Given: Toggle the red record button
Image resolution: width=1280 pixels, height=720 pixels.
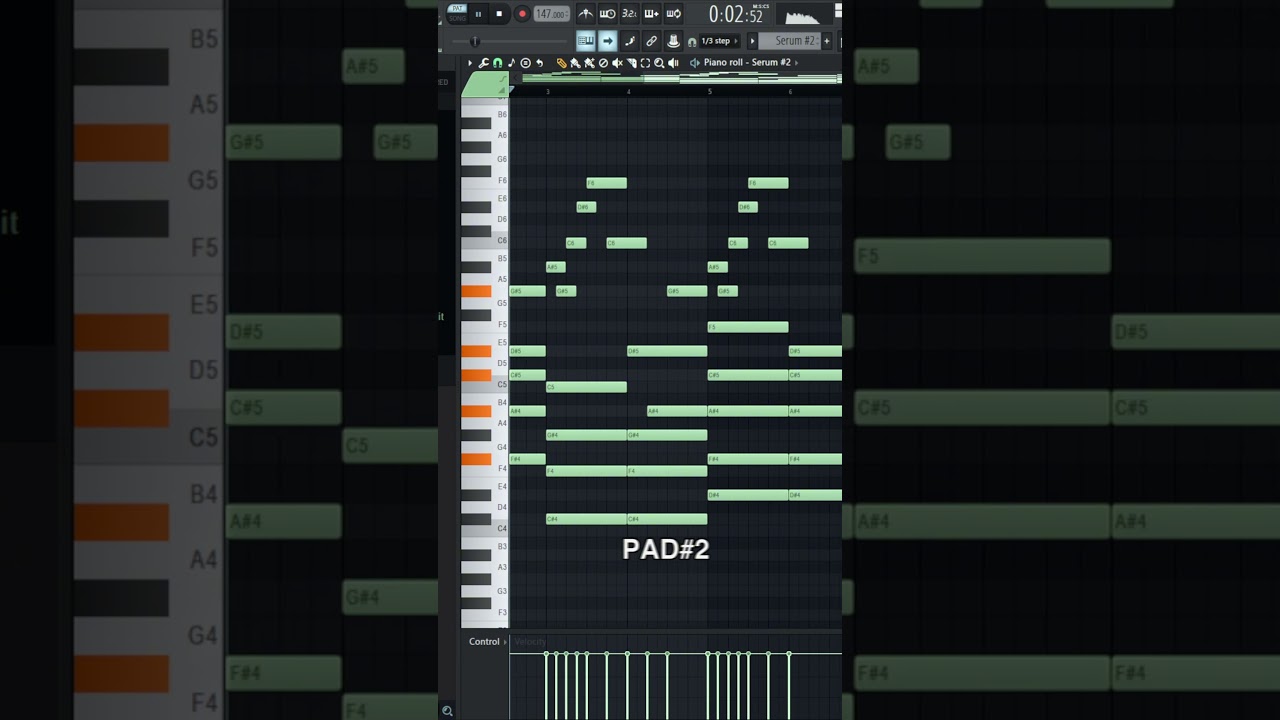Looking at the screenshot, I should (522, 14).
